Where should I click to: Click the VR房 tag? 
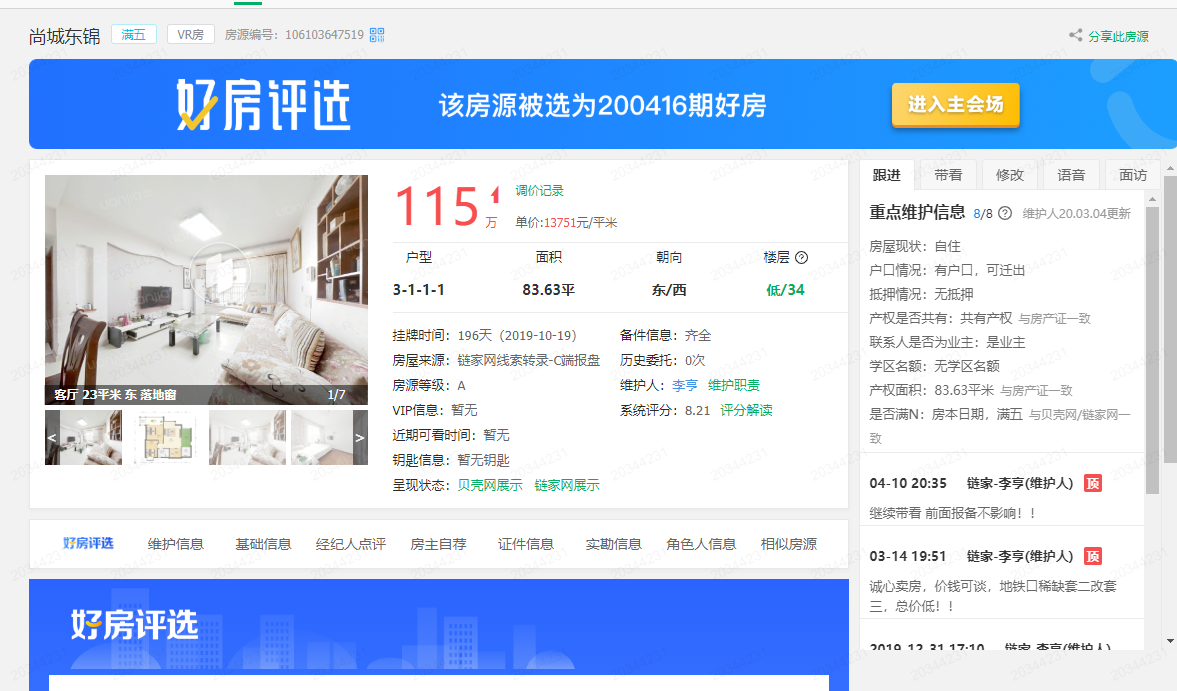point(190,35)
